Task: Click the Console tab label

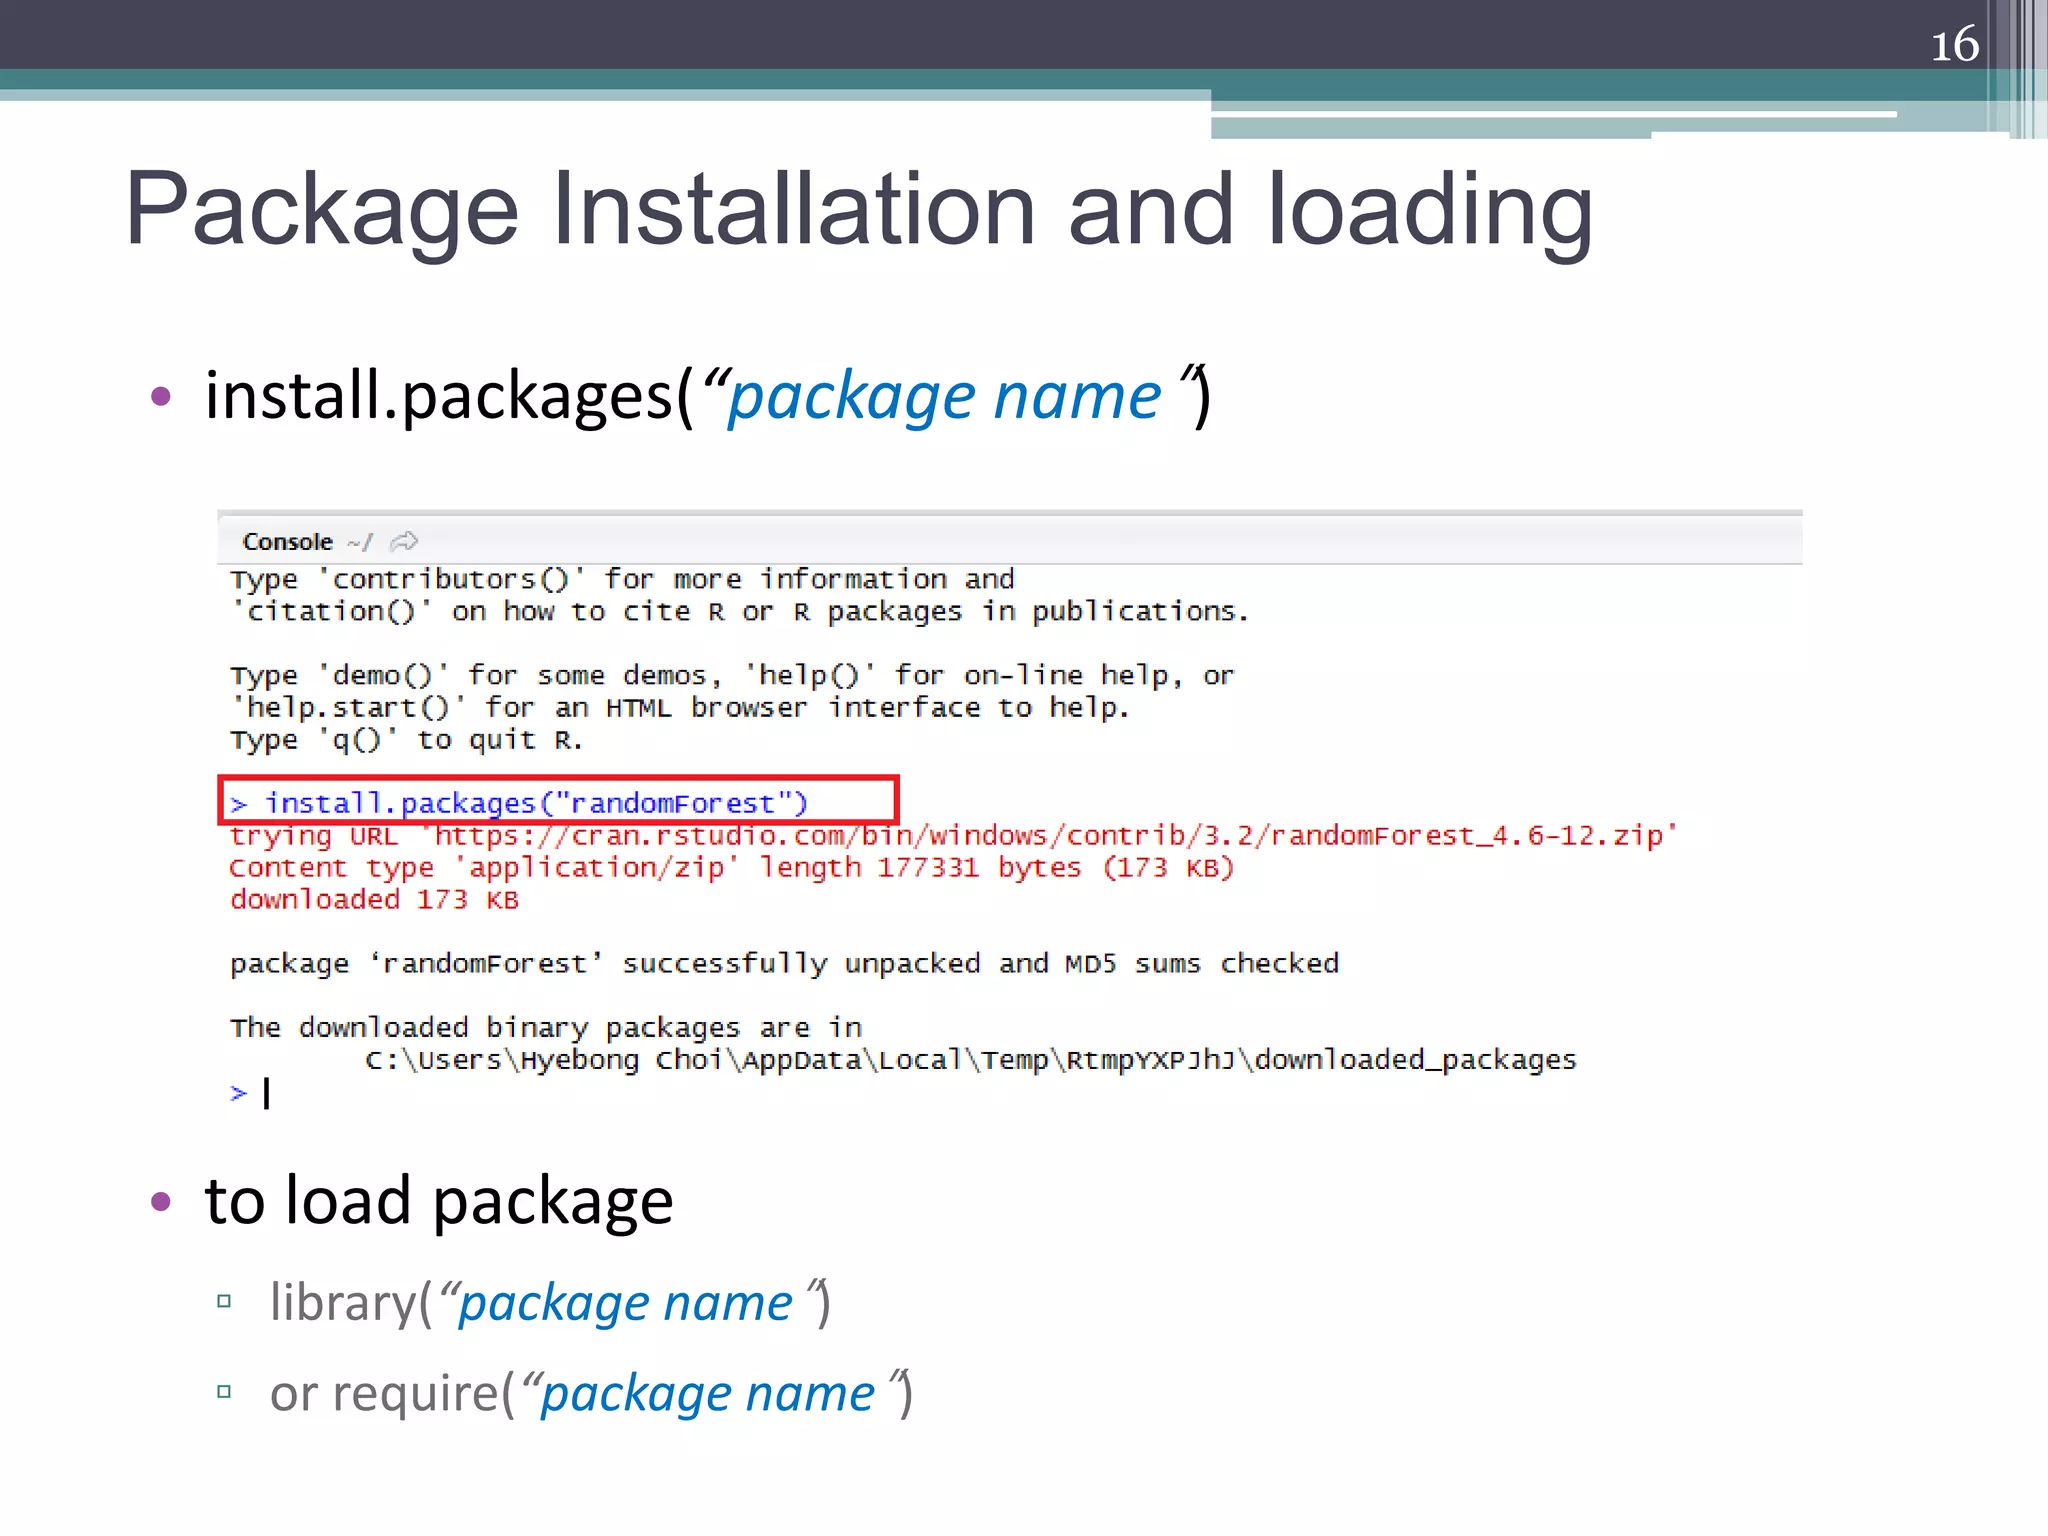Action: pos(287,542)
